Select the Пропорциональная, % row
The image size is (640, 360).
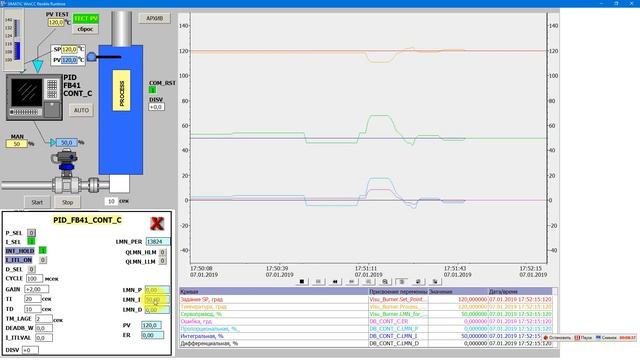(366, 329)
